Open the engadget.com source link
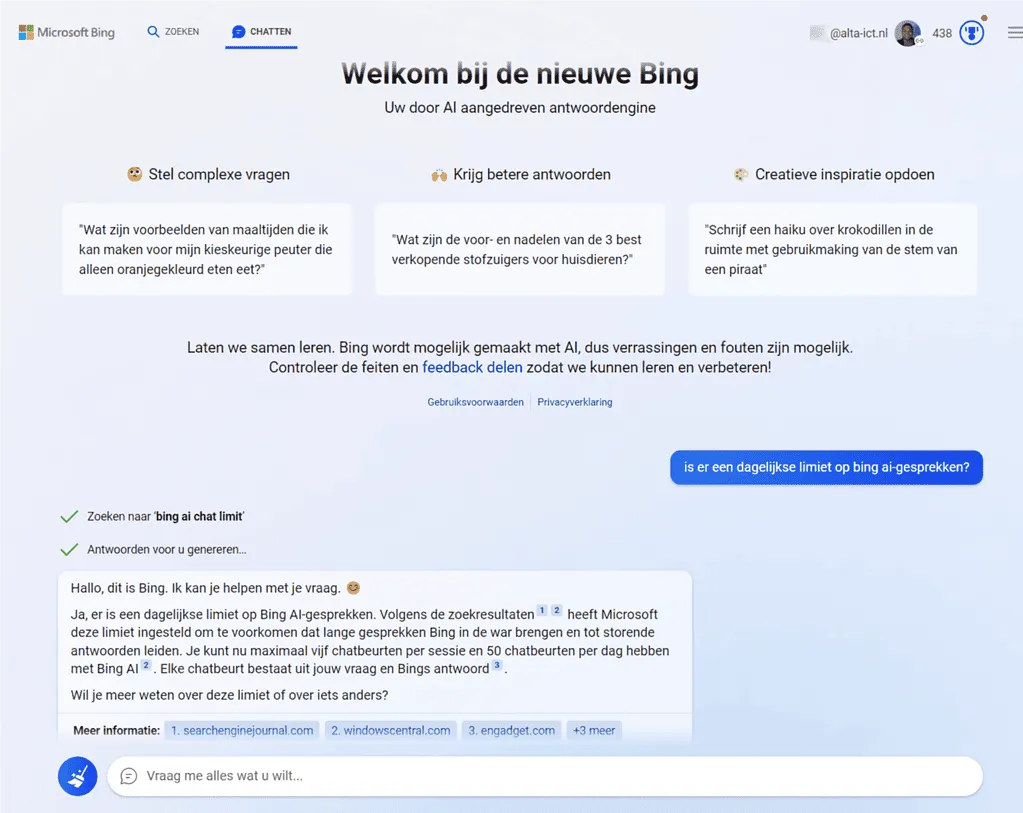 (x=511, y=730)
